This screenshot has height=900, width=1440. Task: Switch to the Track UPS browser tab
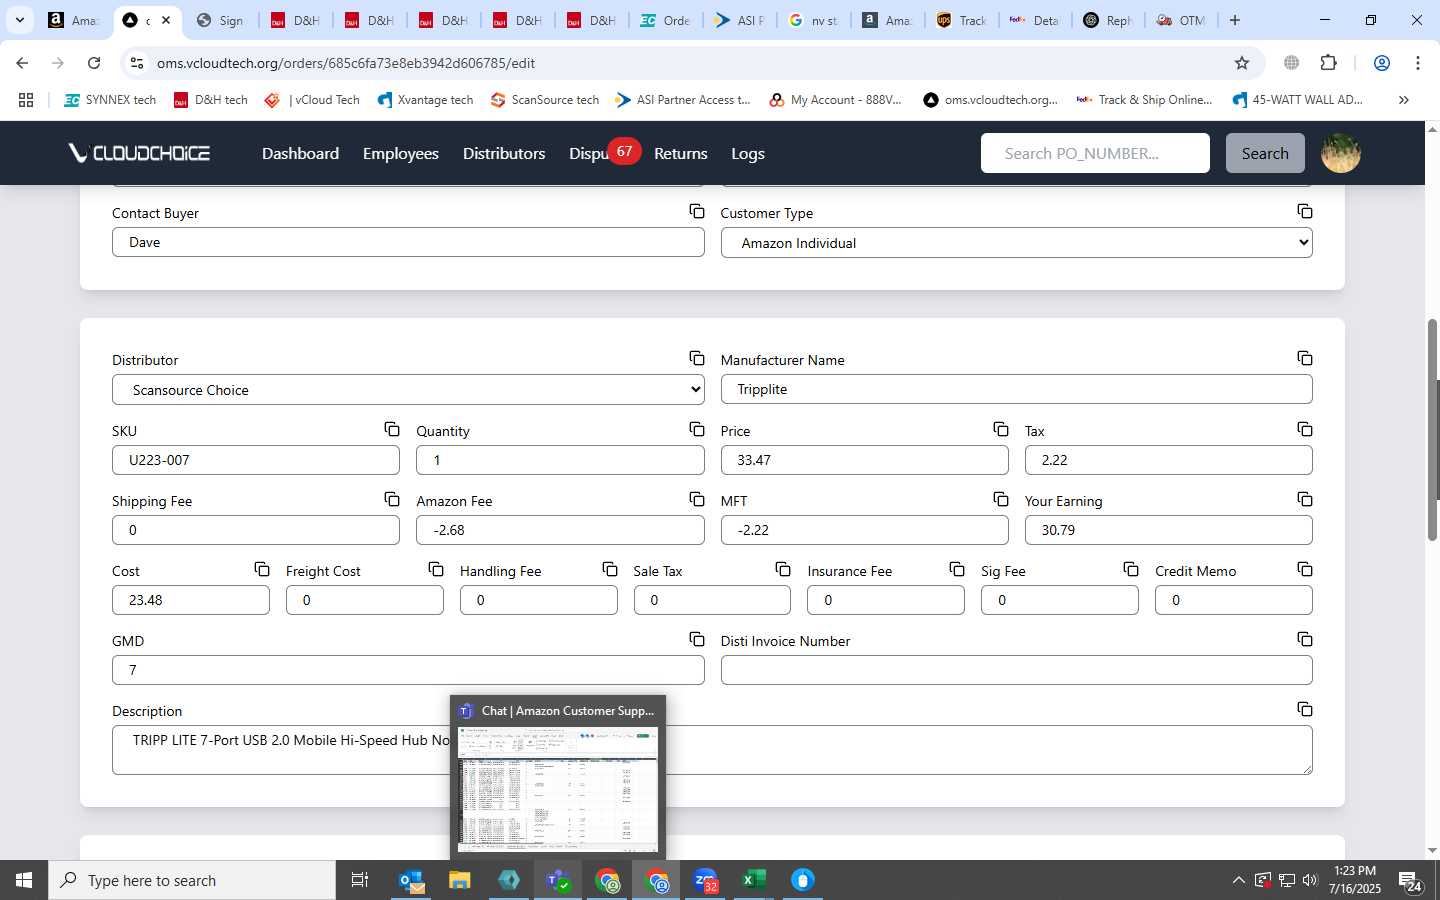[x=962, y=20]
